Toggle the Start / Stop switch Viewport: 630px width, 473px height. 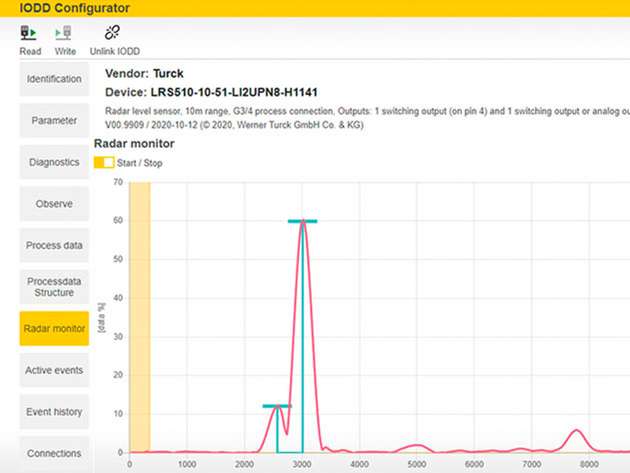[104, 163]
